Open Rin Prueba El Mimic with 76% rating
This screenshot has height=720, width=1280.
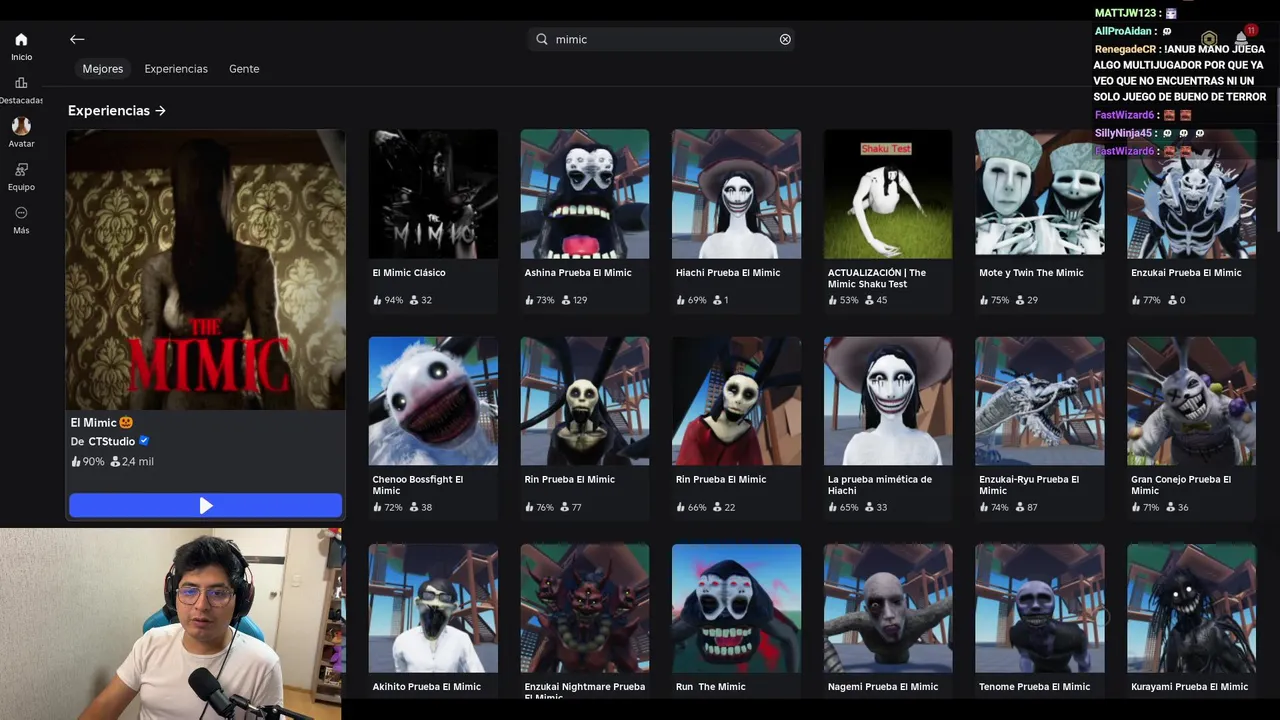(585, 401)
